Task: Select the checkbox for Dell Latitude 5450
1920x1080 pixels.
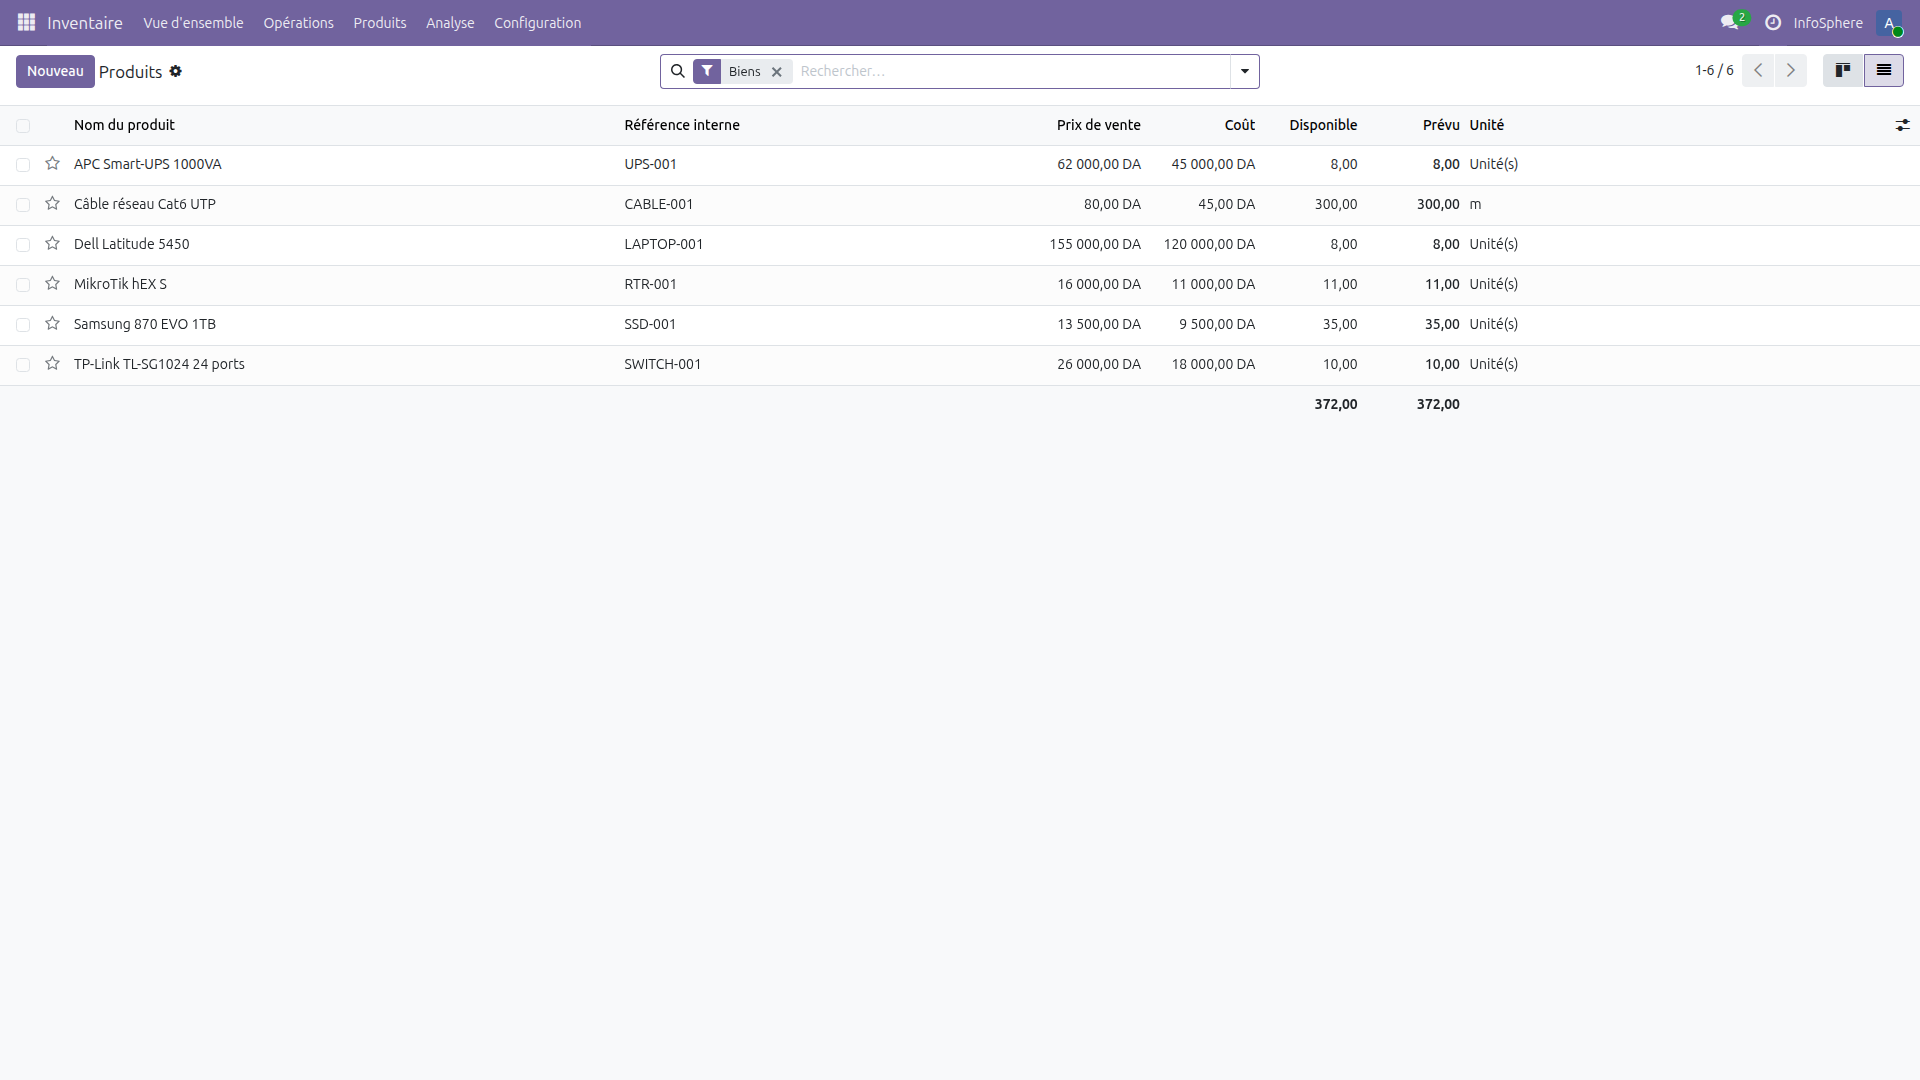Action: click(23, 244)
